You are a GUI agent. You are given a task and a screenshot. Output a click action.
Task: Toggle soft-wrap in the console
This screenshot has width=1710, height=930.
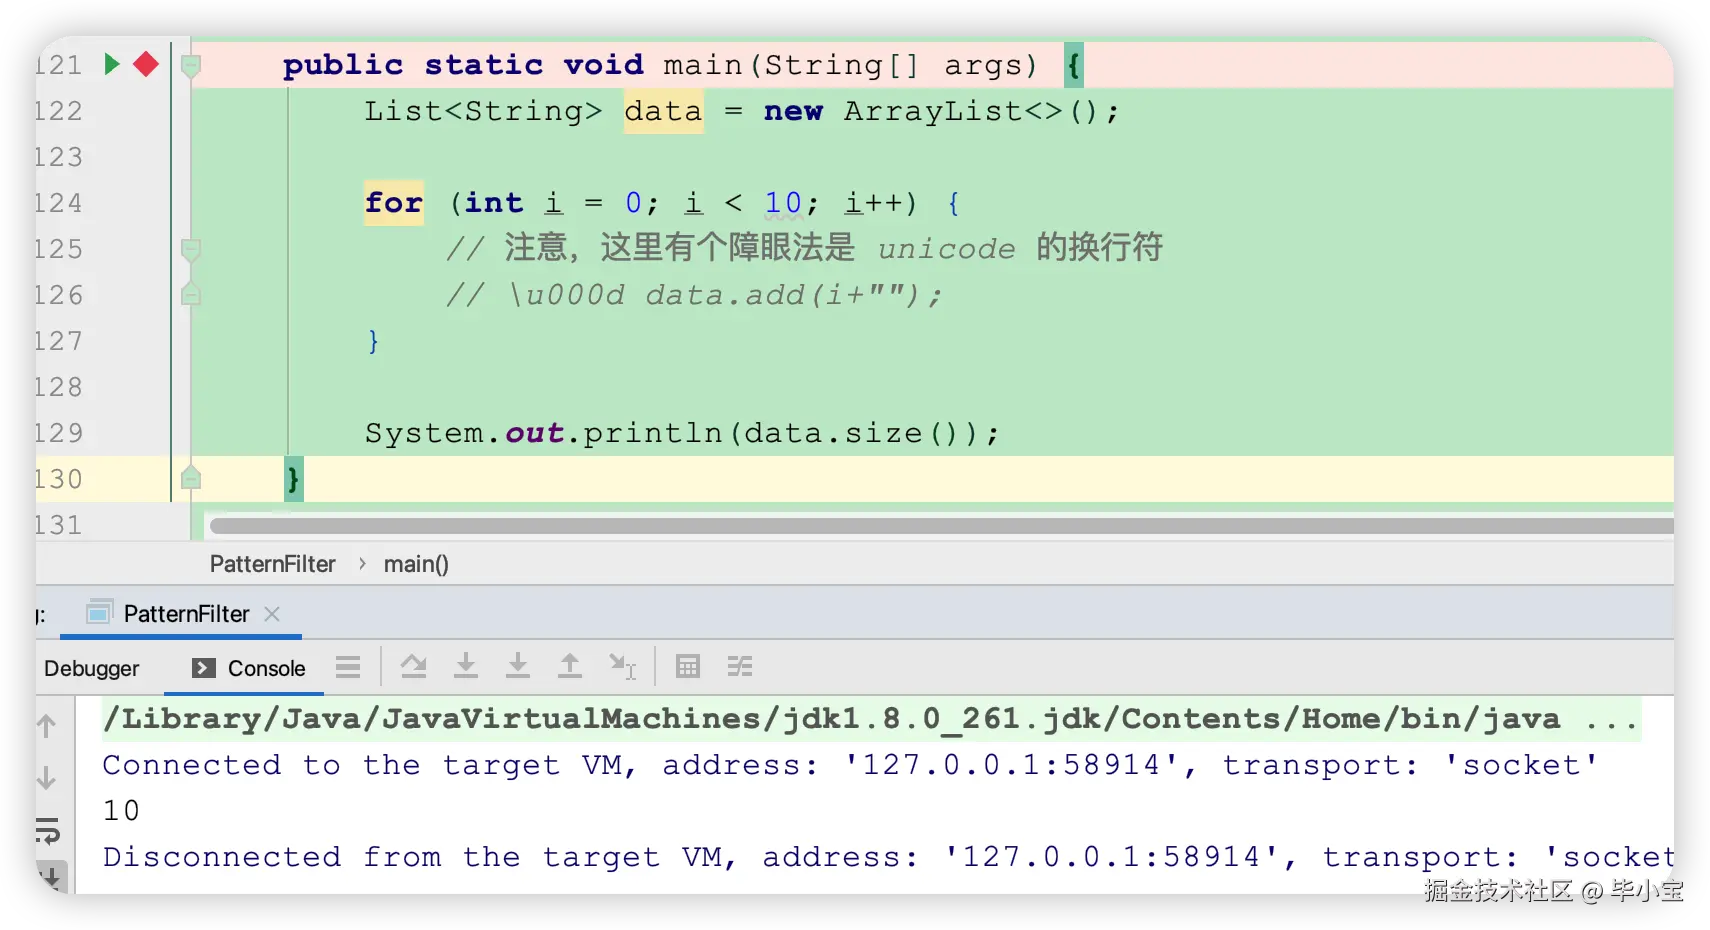(x=48, y=830)
